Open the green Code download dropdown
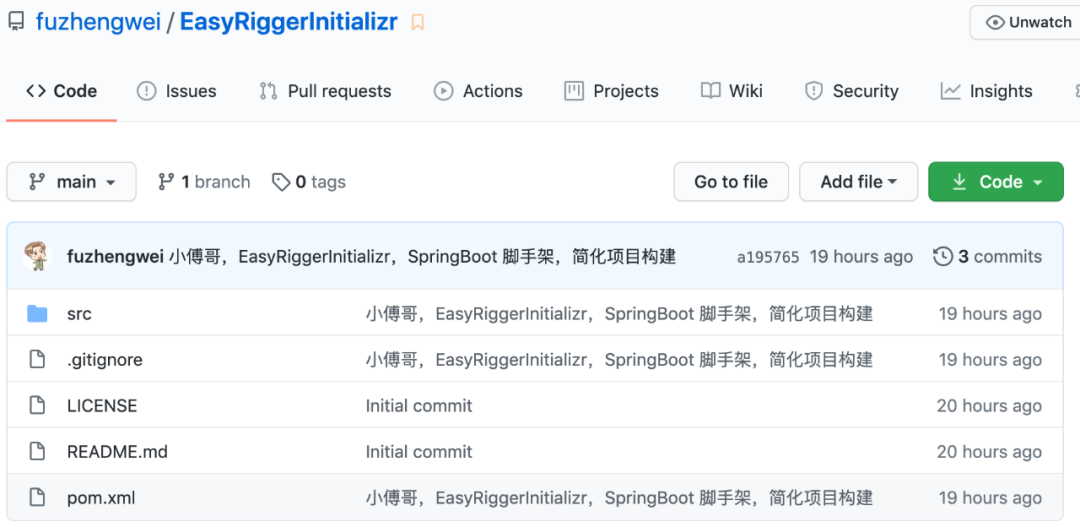This screenshot has height=527, width=1080. point(995,182)
